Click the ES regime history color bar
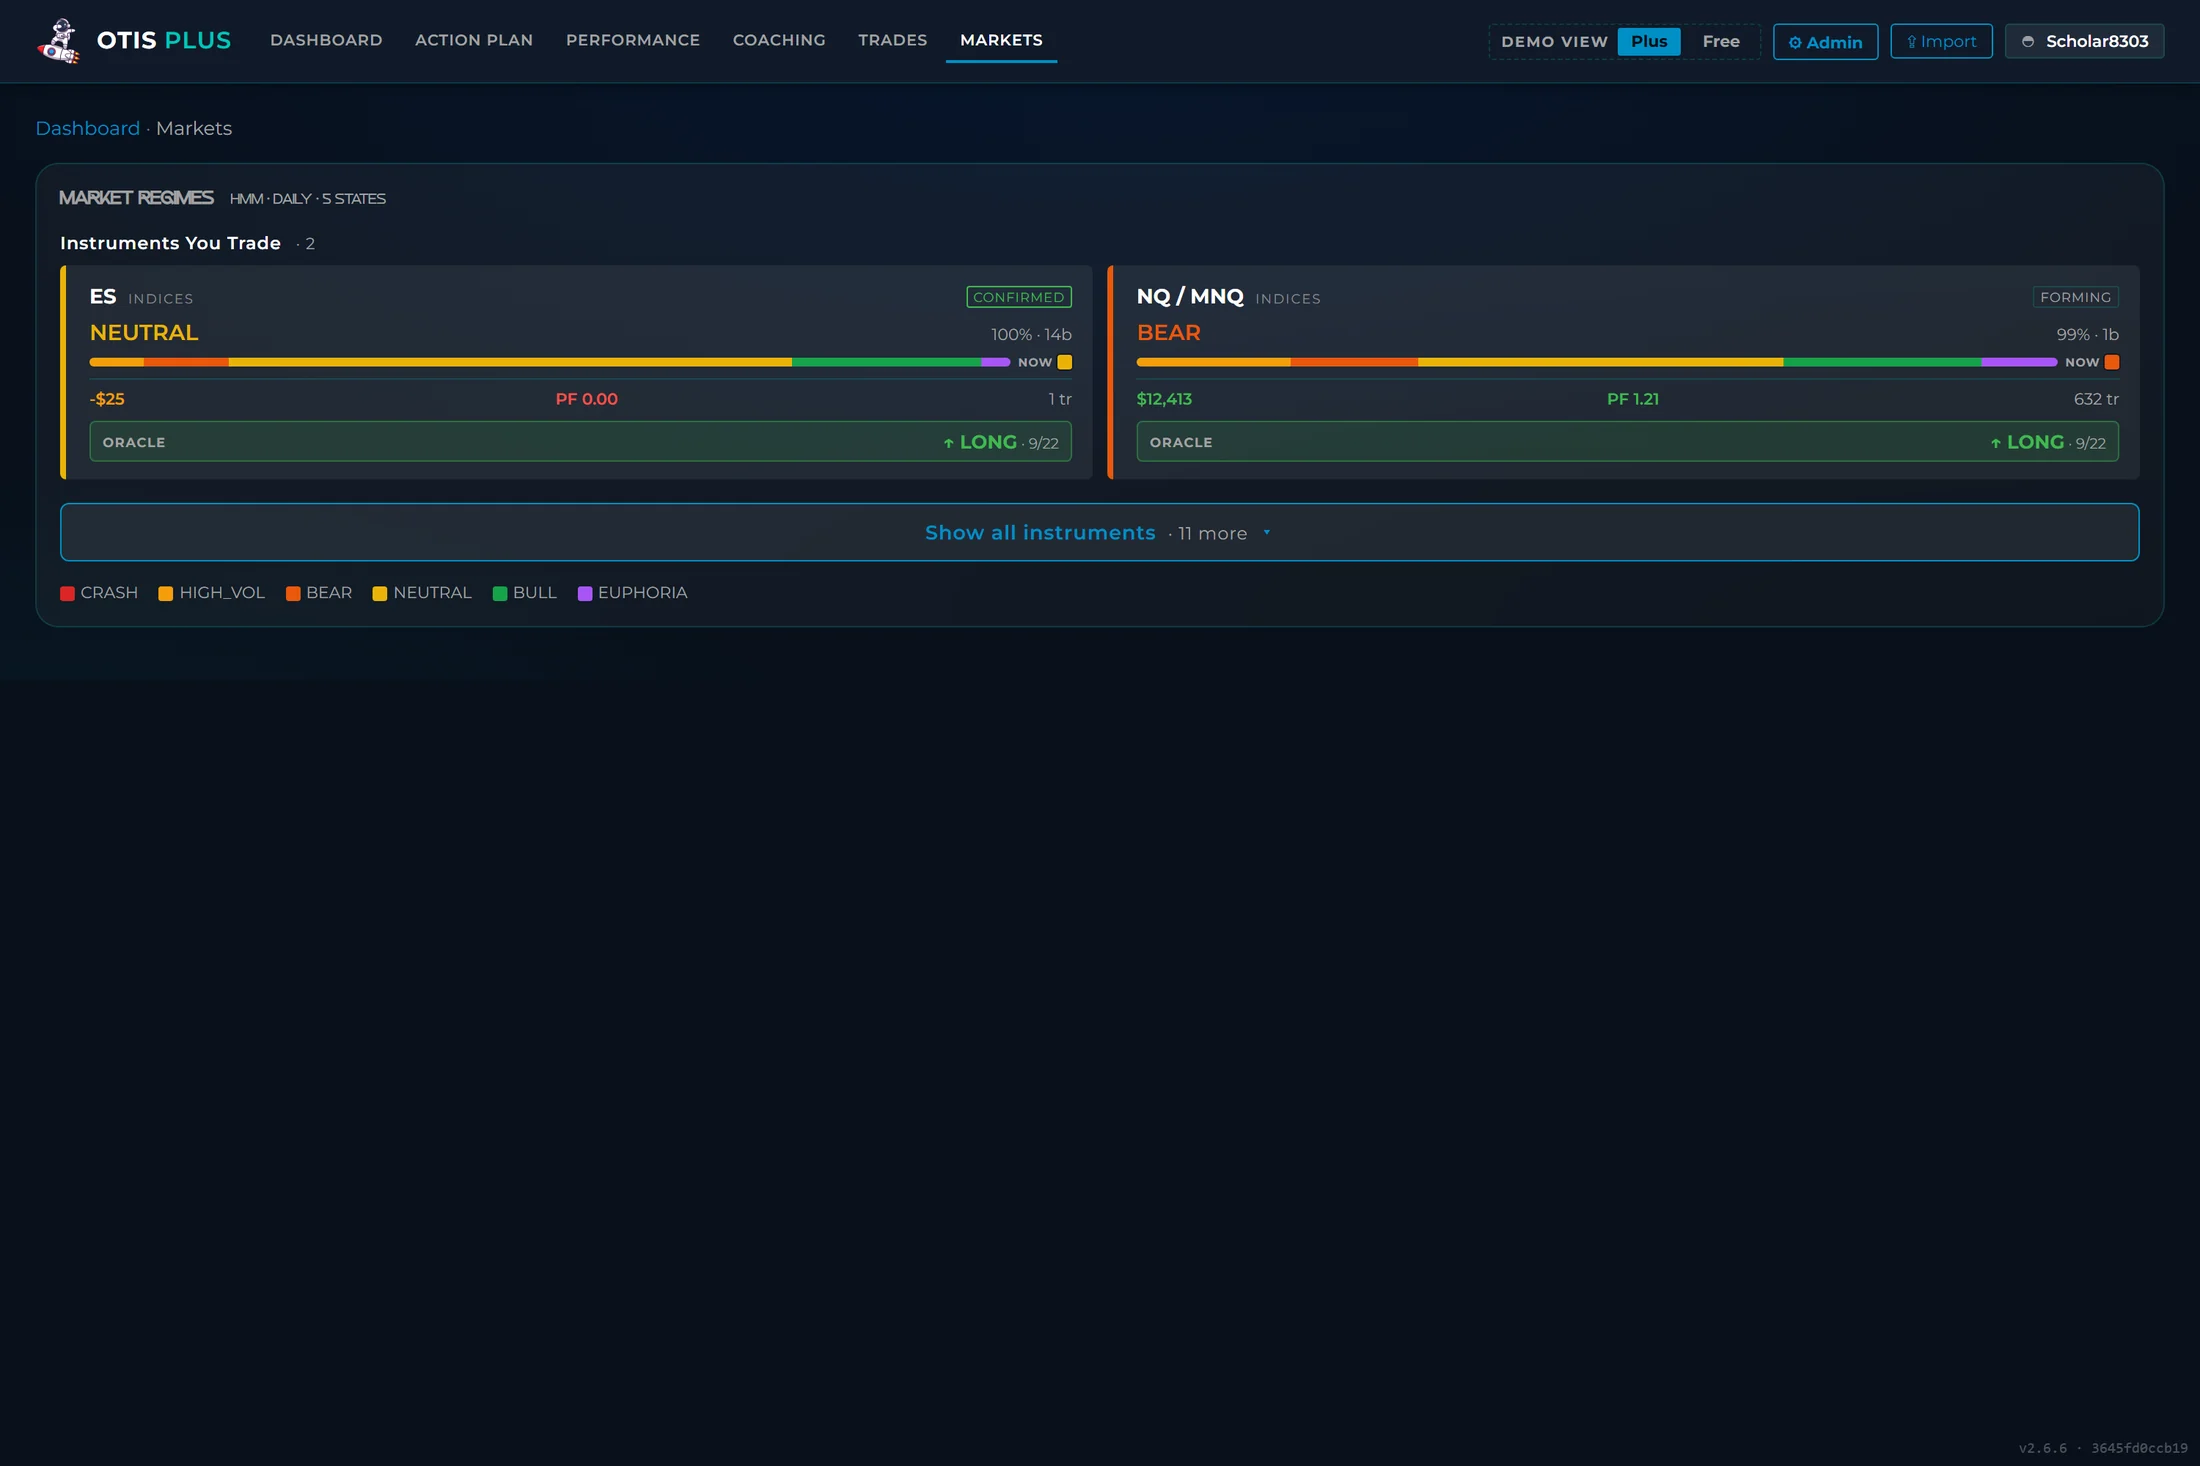Image resolution: width=2200 pixels, height=1466 pixels. (549, 362)
